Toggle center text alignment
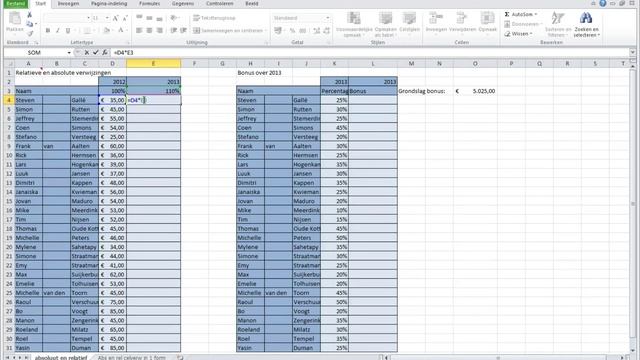 [149, 31]
